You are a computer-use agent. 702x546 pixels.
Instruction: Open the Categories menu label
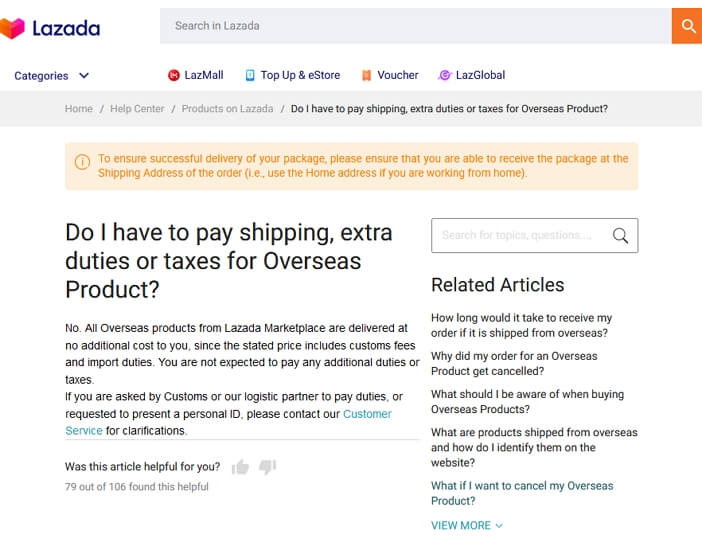point(41,76)
